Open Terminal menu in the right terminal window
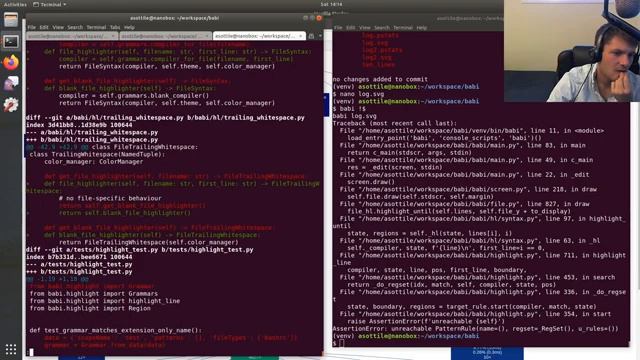The image size is (640, 360). [x=403, y=28]
